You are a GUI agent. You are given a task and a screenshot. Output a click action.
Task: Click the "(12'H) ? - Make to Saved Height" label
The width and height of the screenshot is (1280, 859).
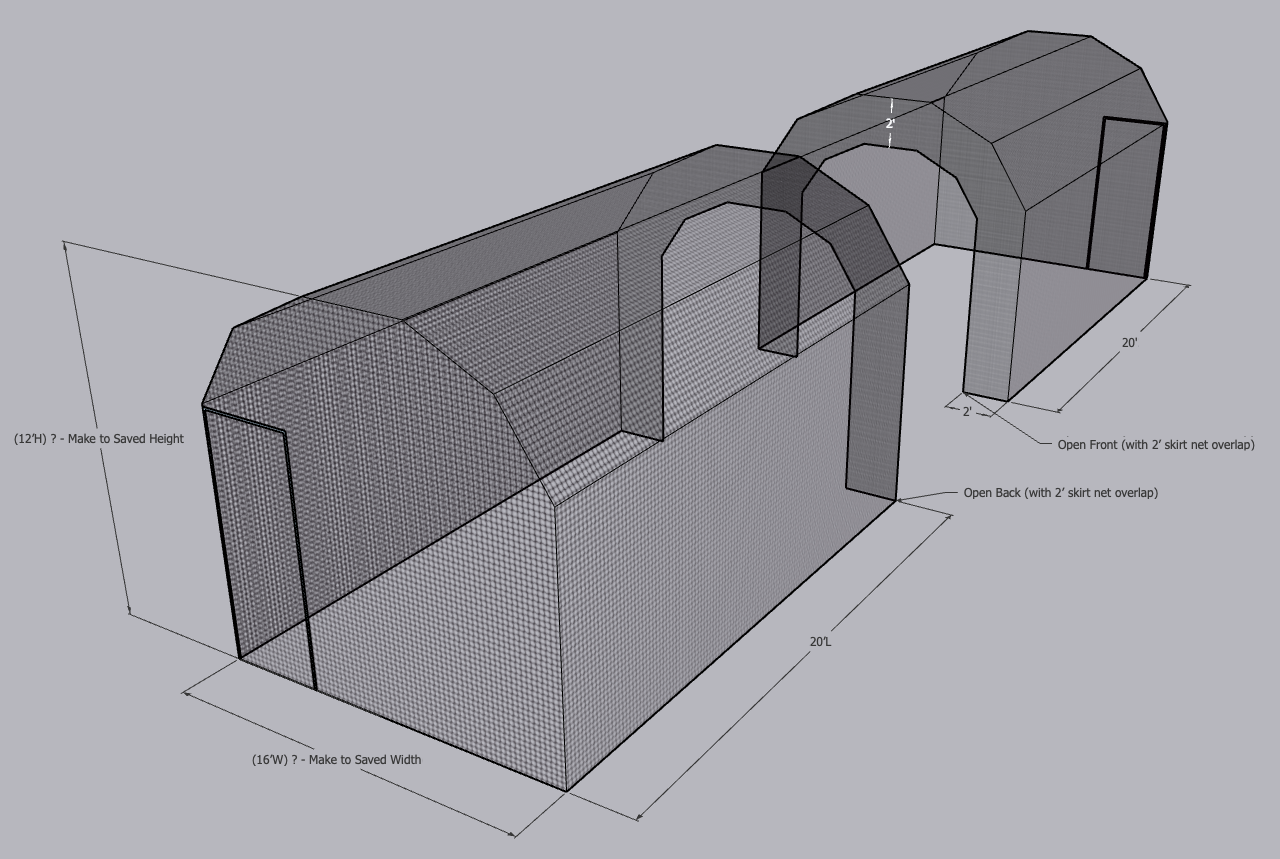click(99, 439)
